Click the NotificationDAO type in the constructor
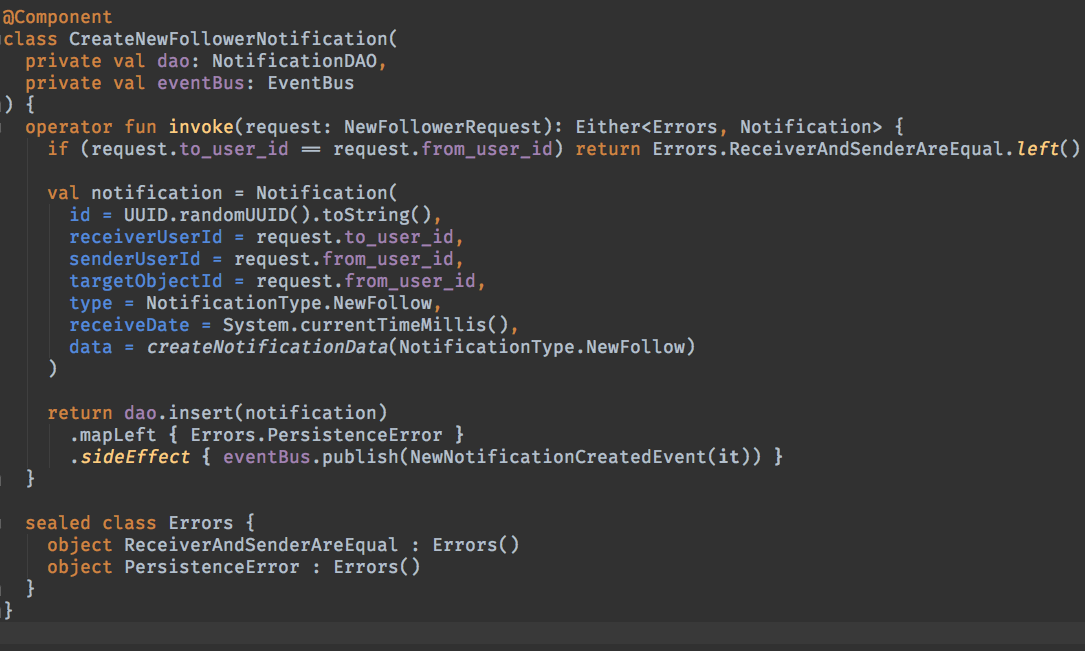Screen dimensions: 1085x651 pyautogui.click(x=295, y=61)
